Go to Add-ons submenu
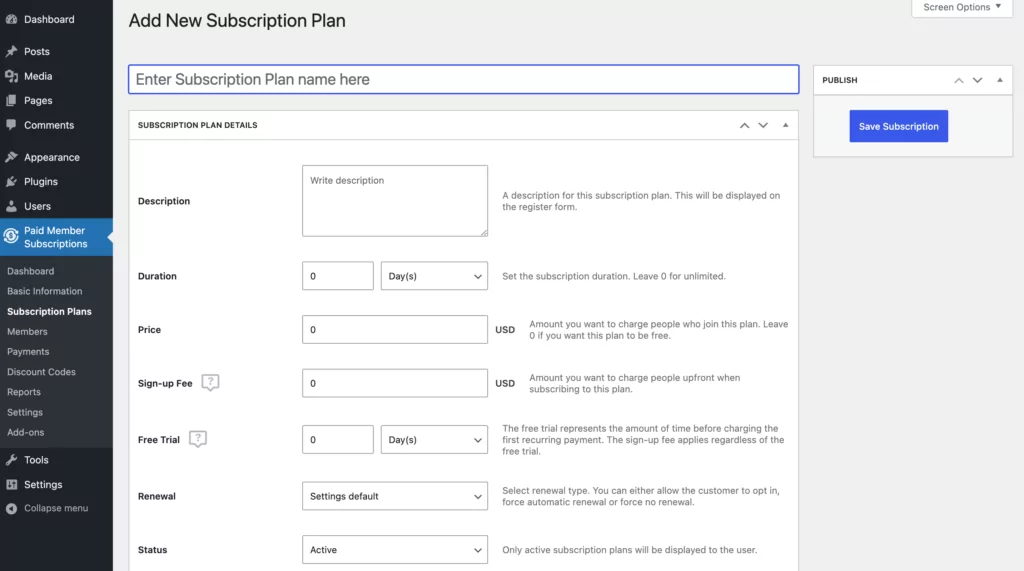1024x571 pixels. [x=25, y=432]
